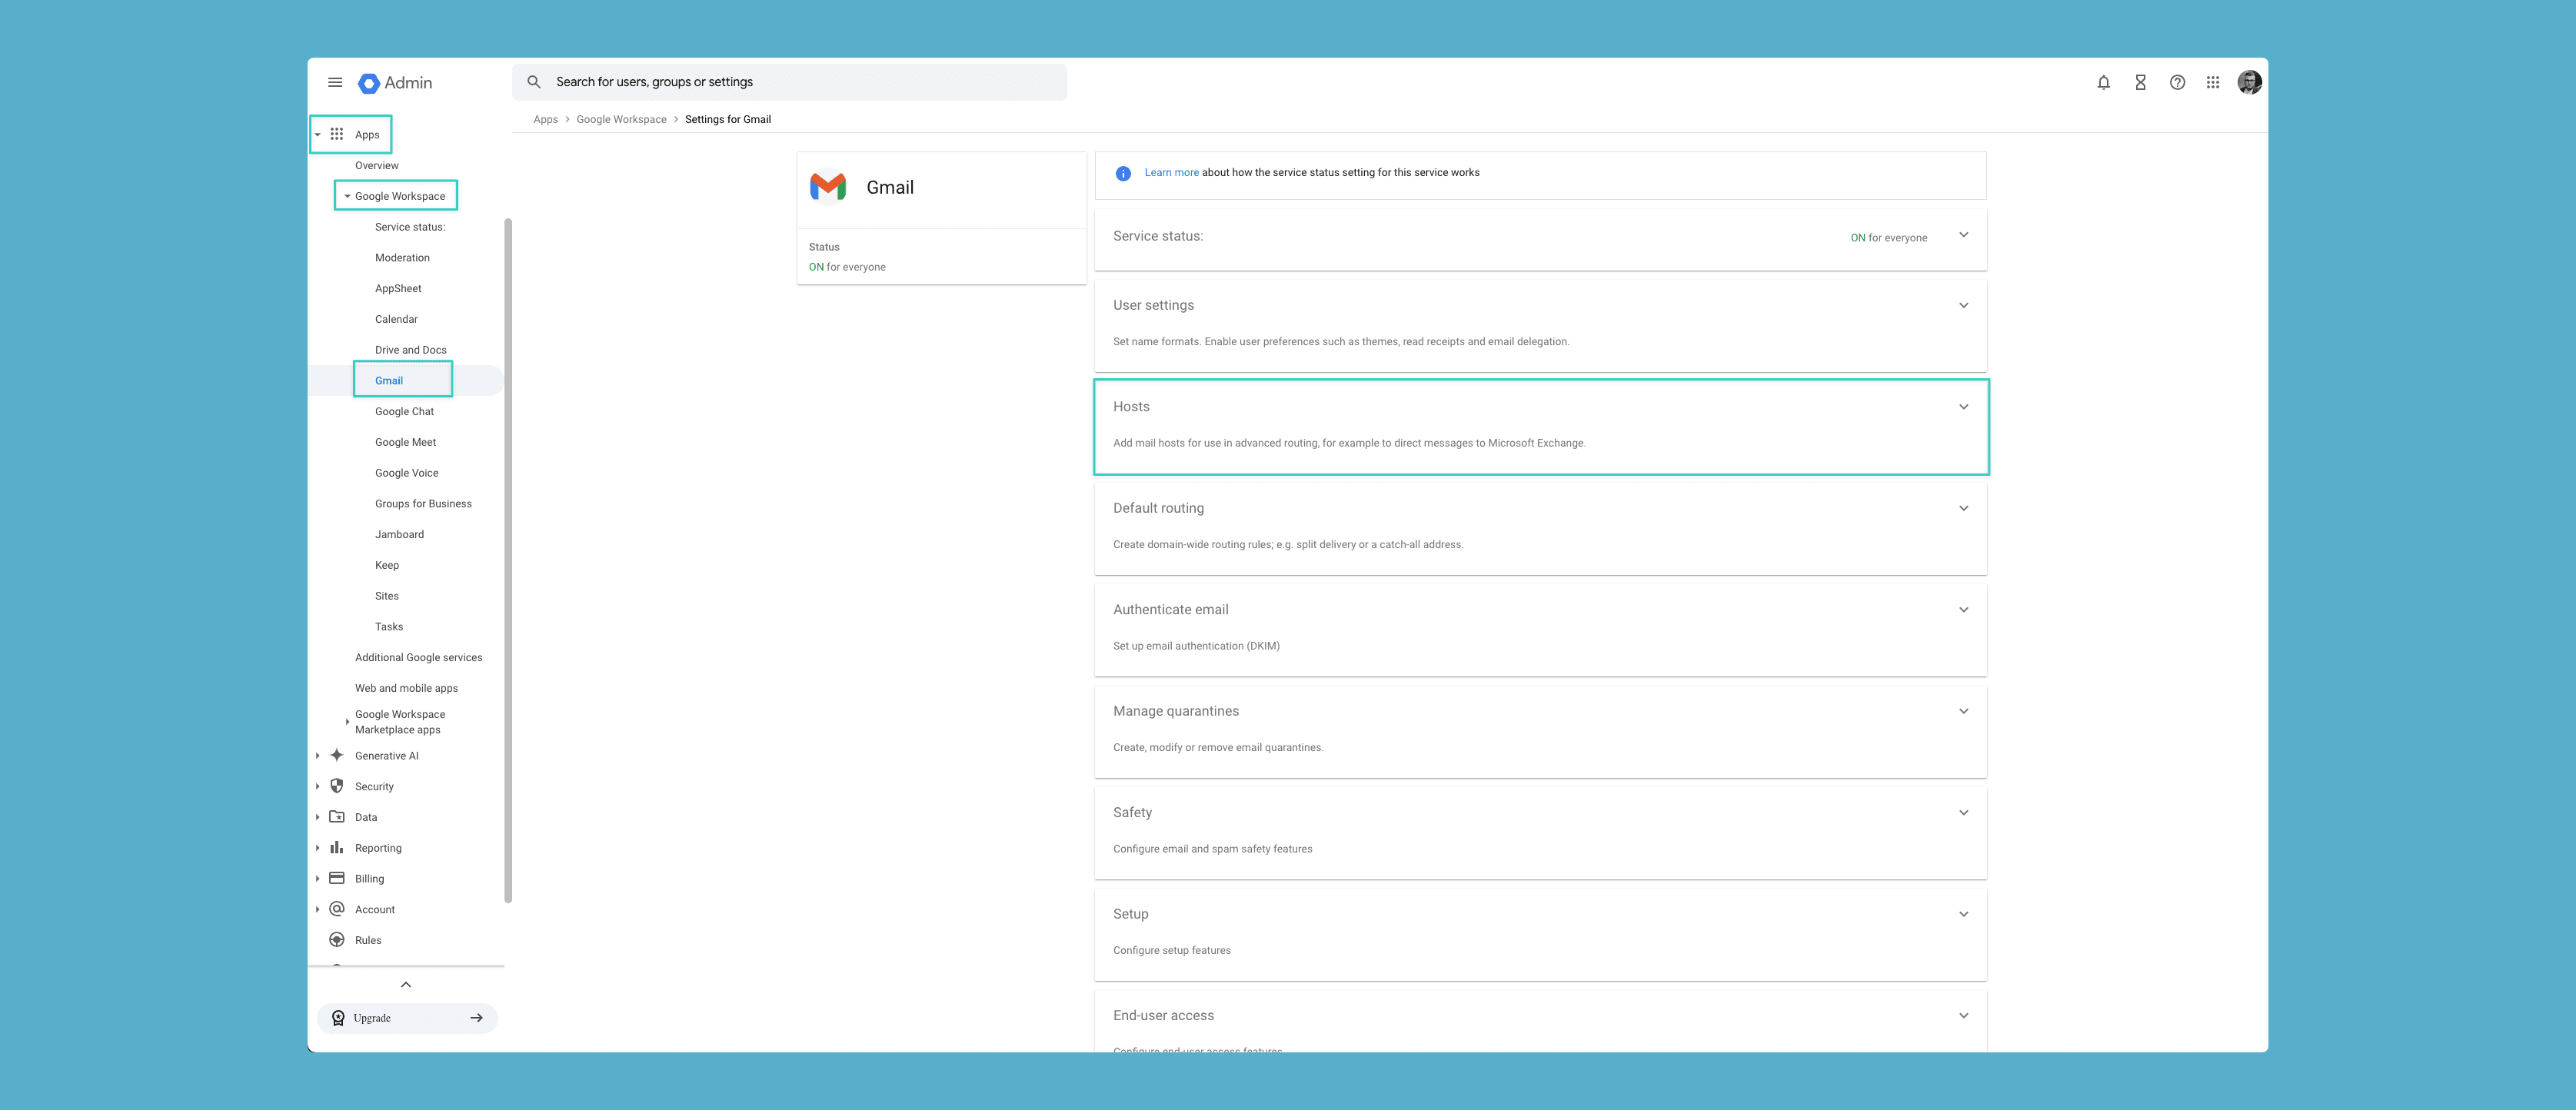
Task: Click the Account at-sign icon
Action: click(337, 909)
